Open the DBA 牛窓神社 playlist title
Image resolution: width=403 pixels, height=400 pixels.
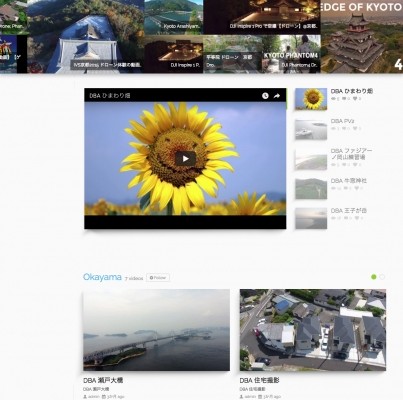coord(349,181)
